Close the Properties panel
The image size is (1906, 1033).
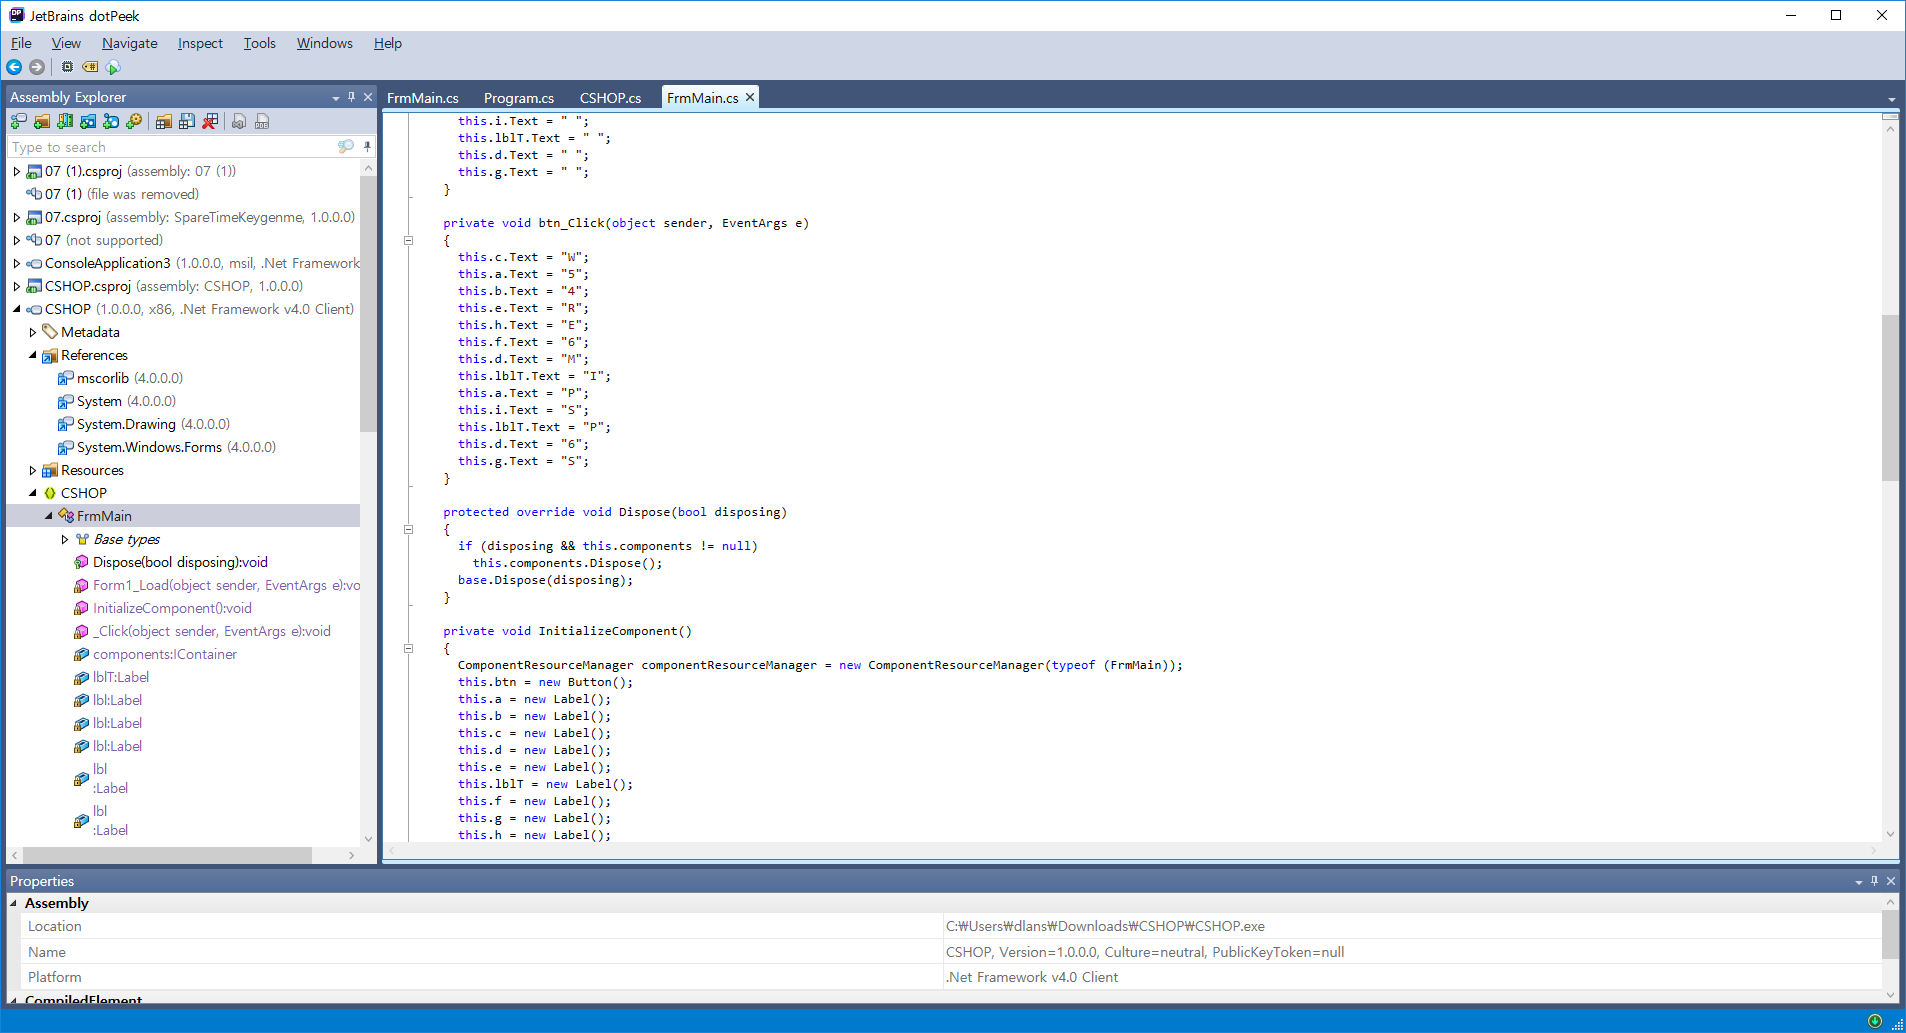coord(1890,881)
